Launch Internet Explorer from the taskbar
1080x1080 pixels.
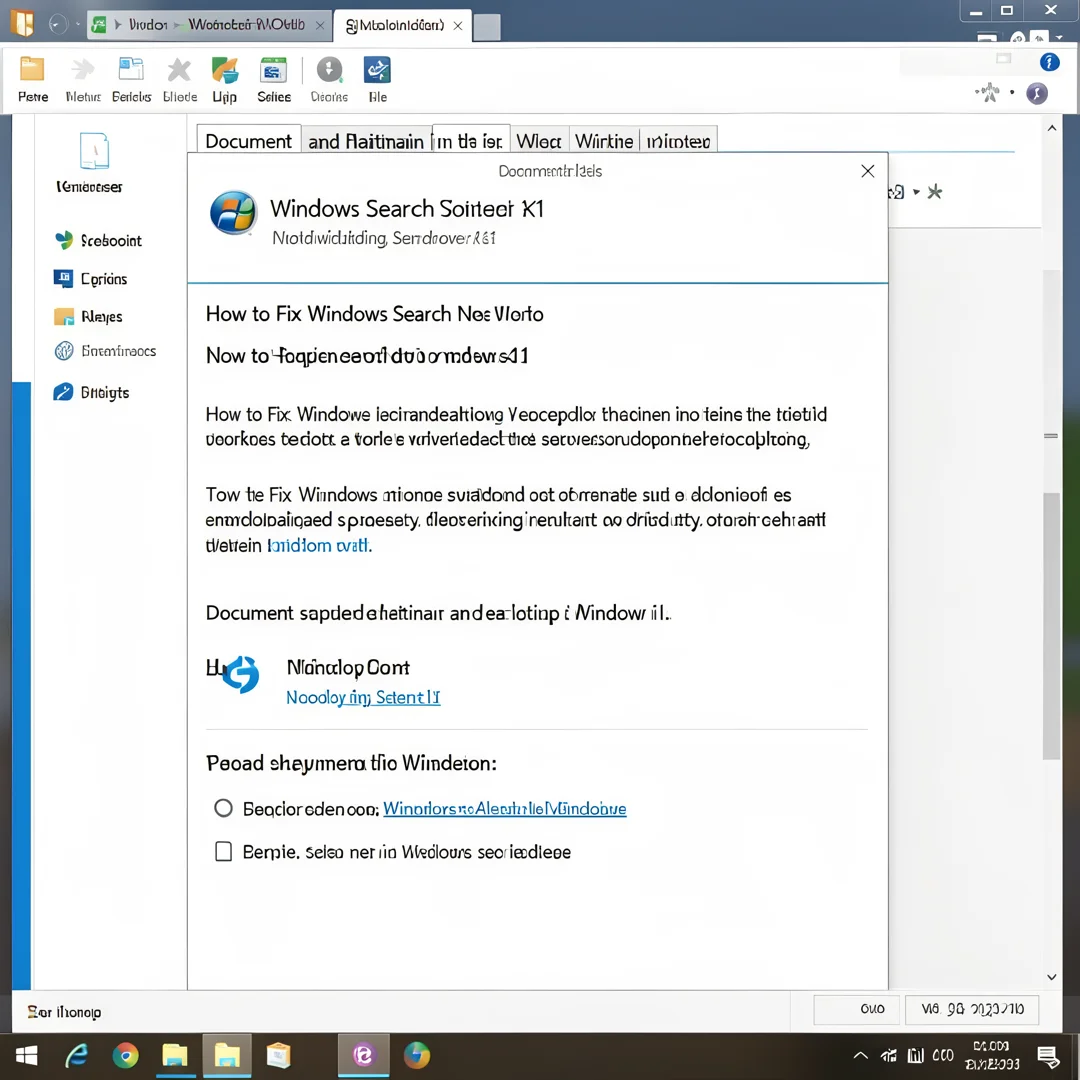pos(76,1055)
